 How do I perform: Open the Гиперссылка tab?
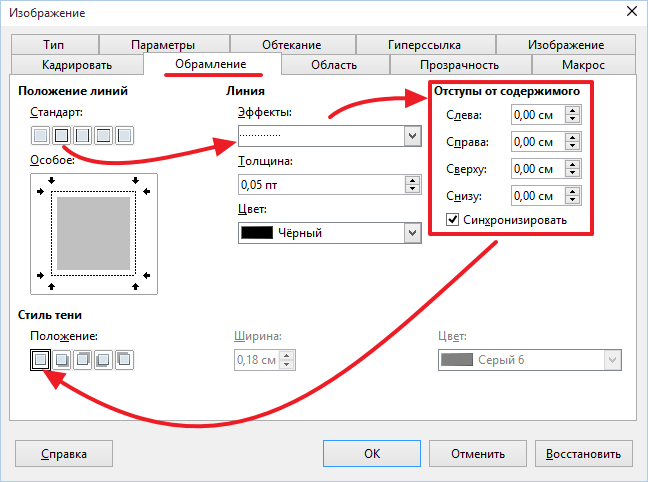425,44
